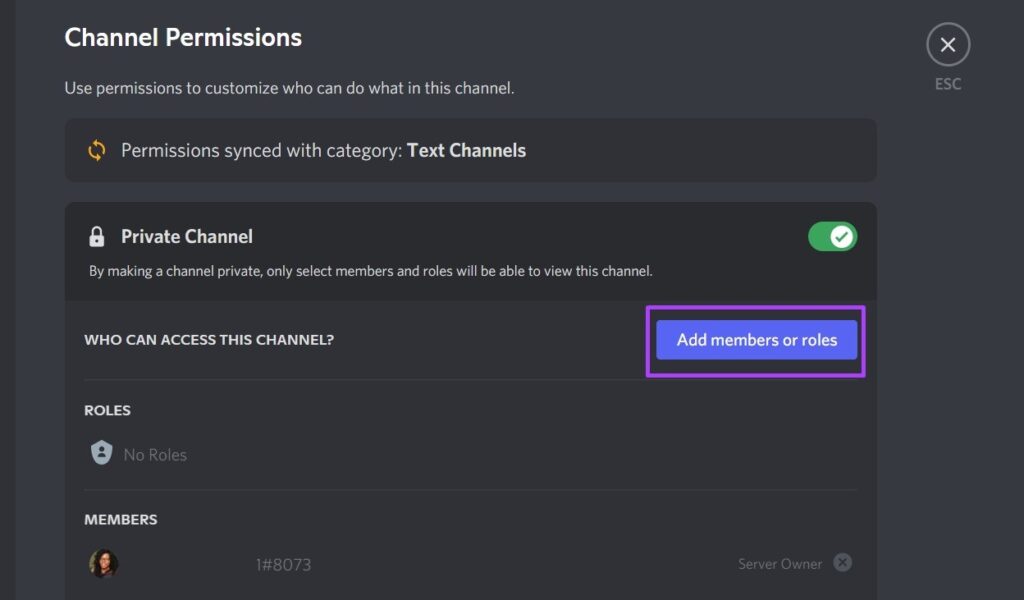Click the Private Channel label text

pyautogui.click(x=187, y=237)
